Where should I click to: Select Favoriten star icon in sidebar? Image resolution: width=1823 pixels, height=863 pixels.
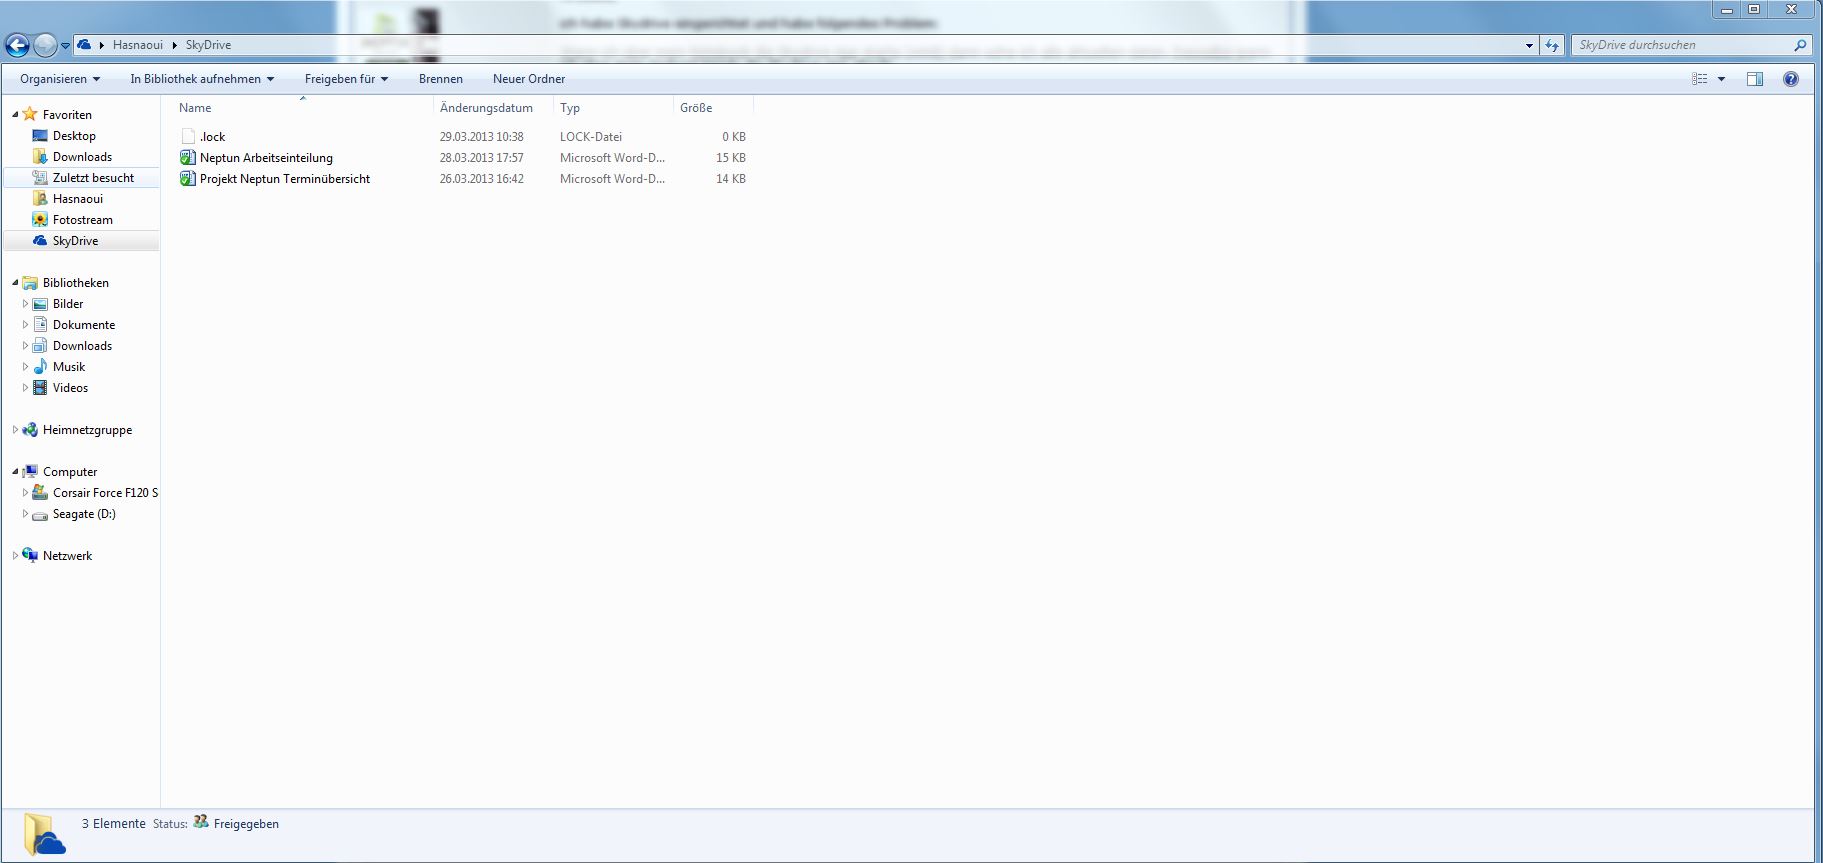[30, 114]
